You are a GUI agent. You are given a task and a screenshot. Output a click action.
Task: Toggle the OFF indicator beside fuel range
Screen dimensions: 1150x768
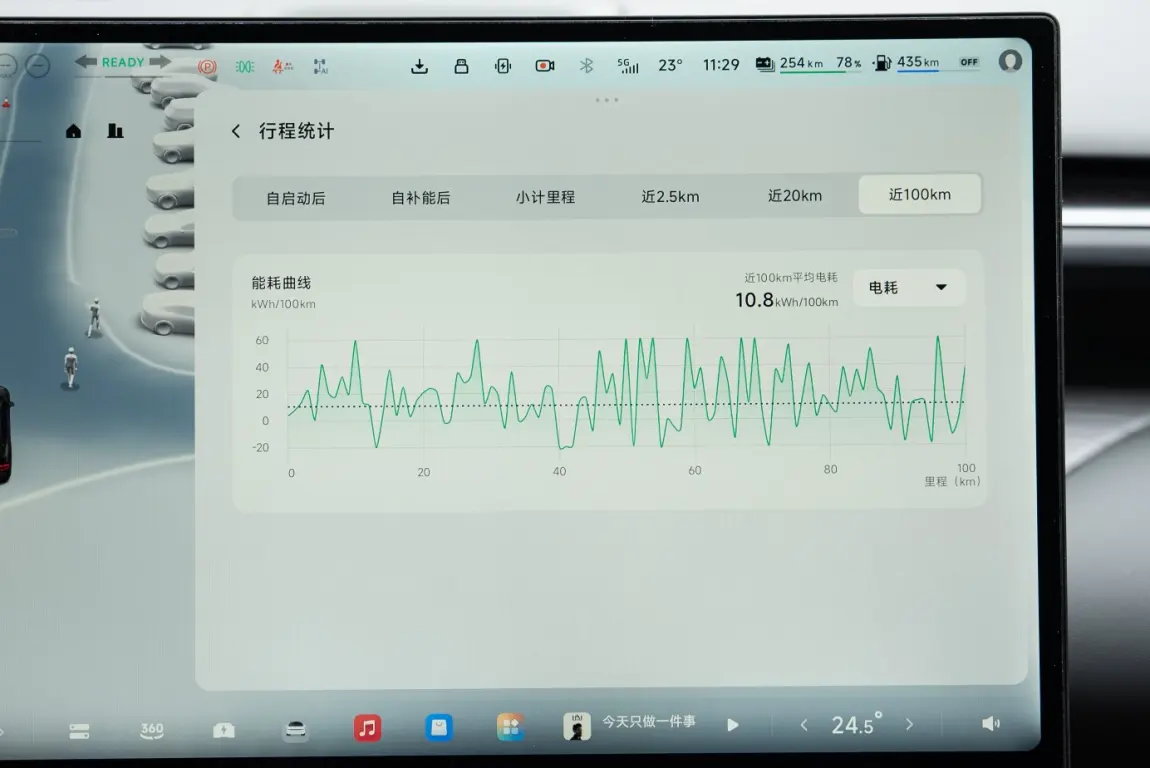click(x=968, y=62)
